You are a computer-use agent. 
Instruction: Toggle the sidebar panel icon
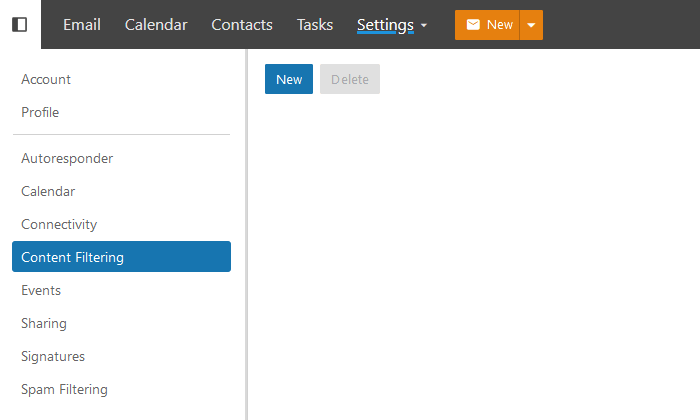click(x=19, y=24)
